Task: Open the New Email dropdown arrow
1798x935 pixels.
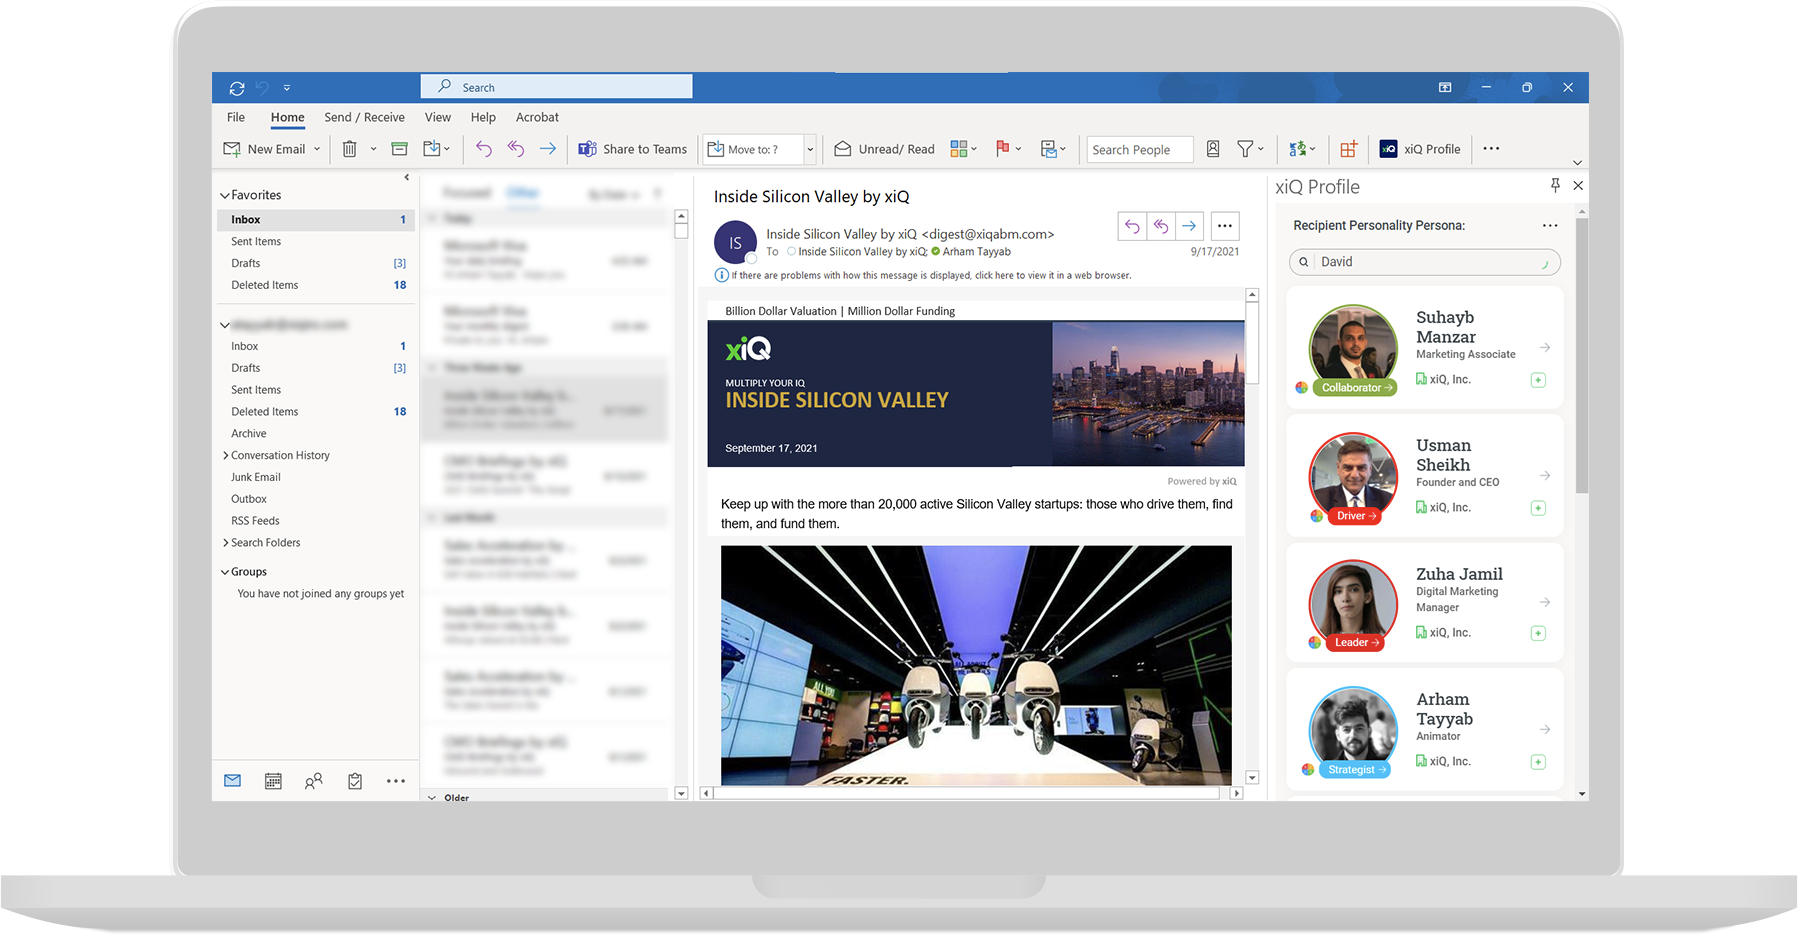Action: point(317,149)
